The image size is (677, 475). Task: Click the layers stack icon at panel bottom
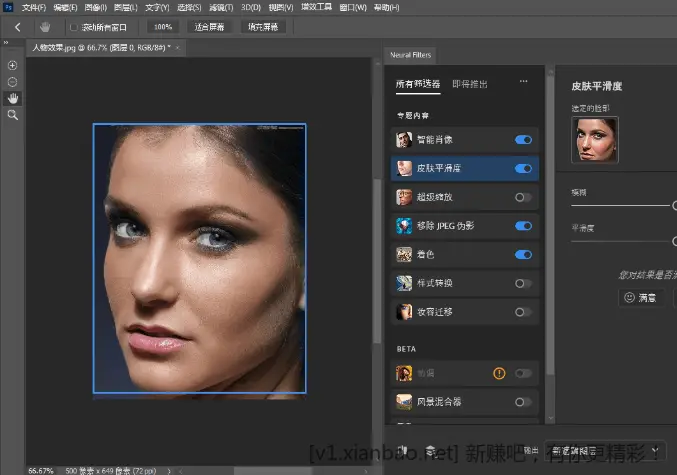(430, 451)
